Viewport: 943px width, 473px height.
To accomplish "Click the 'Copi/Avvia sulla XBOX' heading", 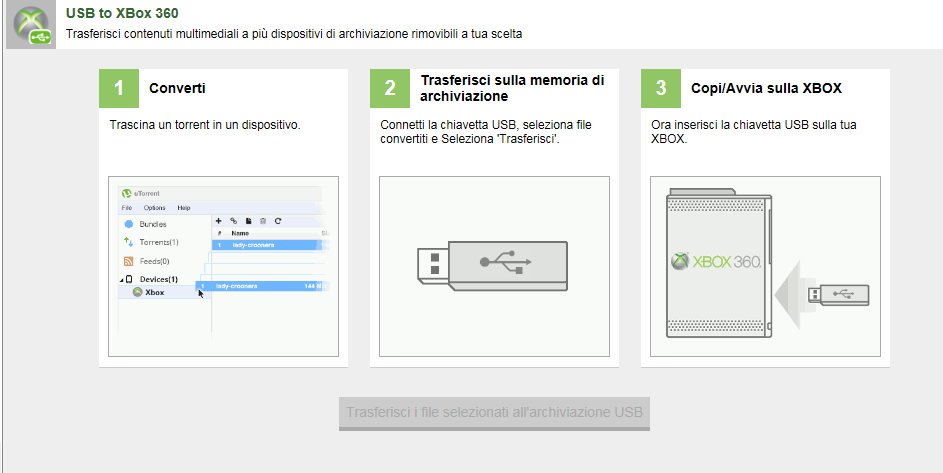I will [766, 88].
